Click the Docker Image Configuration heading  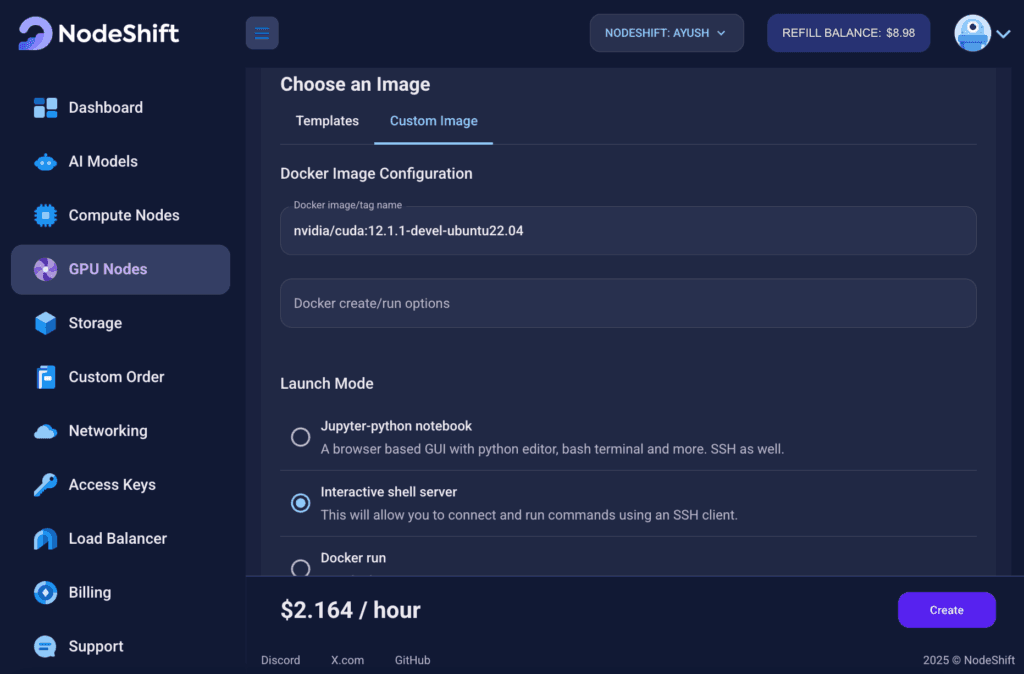(x=376, y=174)
